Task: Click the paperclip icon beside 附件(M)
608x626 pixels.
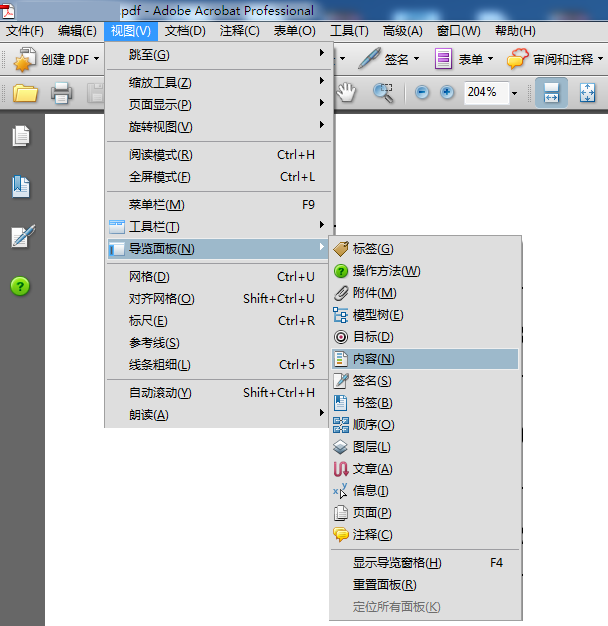Action: point(341,293)
